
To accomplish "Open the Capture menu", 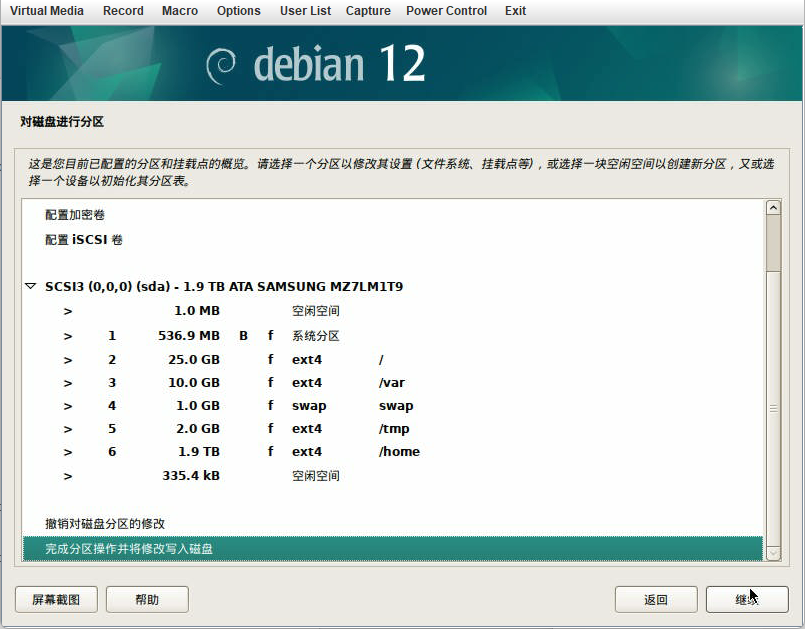I will point(368,11).
